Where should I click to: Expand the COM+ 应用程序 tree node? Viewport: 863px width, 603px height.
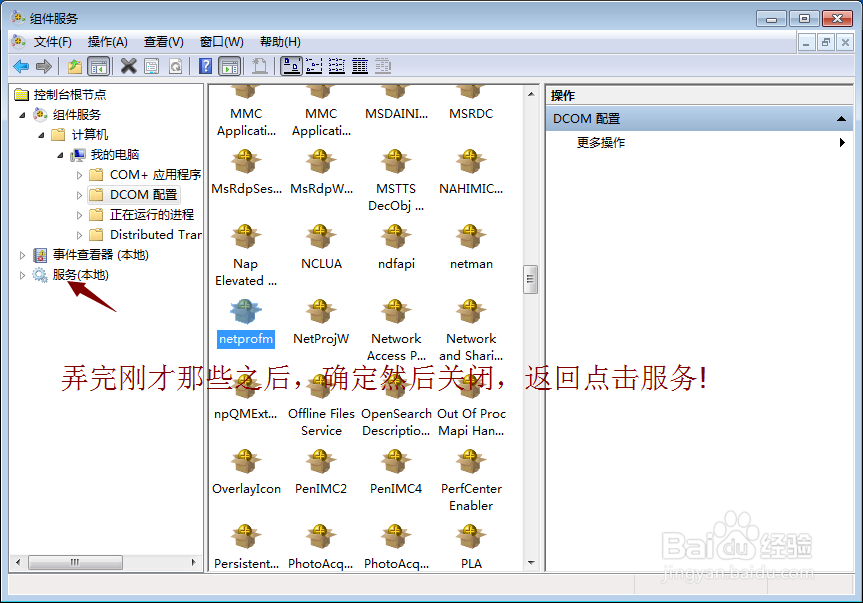pos(80,175)
